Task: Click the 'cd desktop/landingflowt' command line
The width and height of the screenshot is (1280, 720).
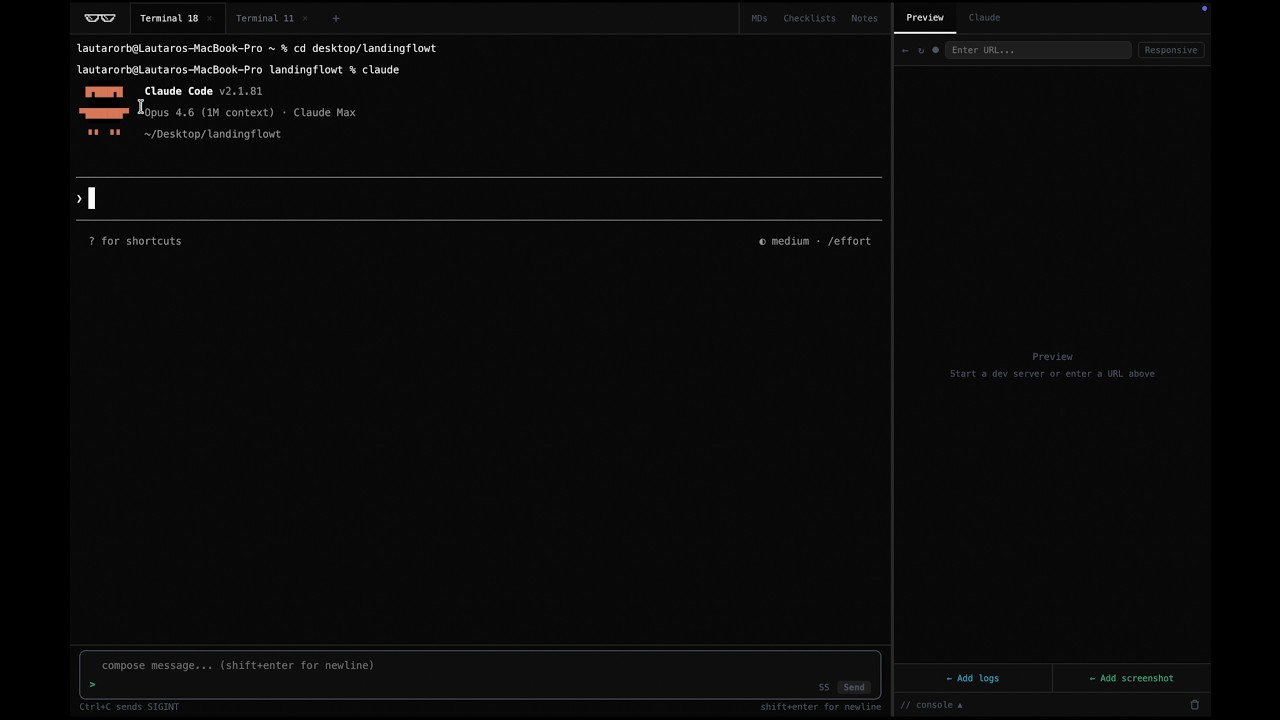Action: [365, 48]
